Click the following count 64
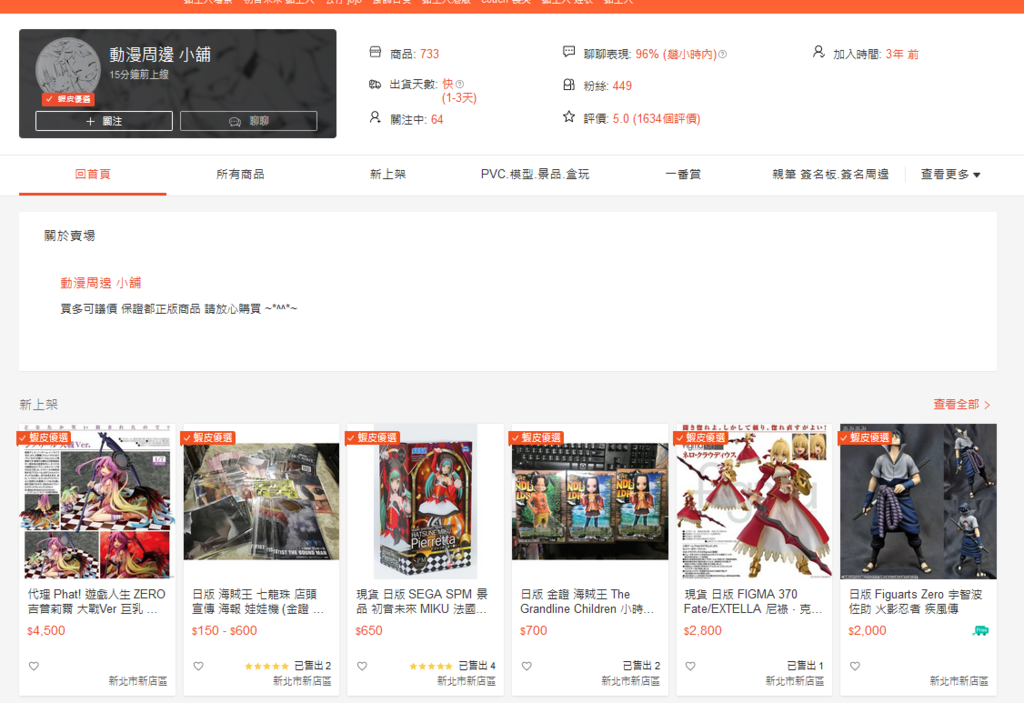The height and width of the screenshot is (703, 1024). pyautogui.click(x=437, y=120)
